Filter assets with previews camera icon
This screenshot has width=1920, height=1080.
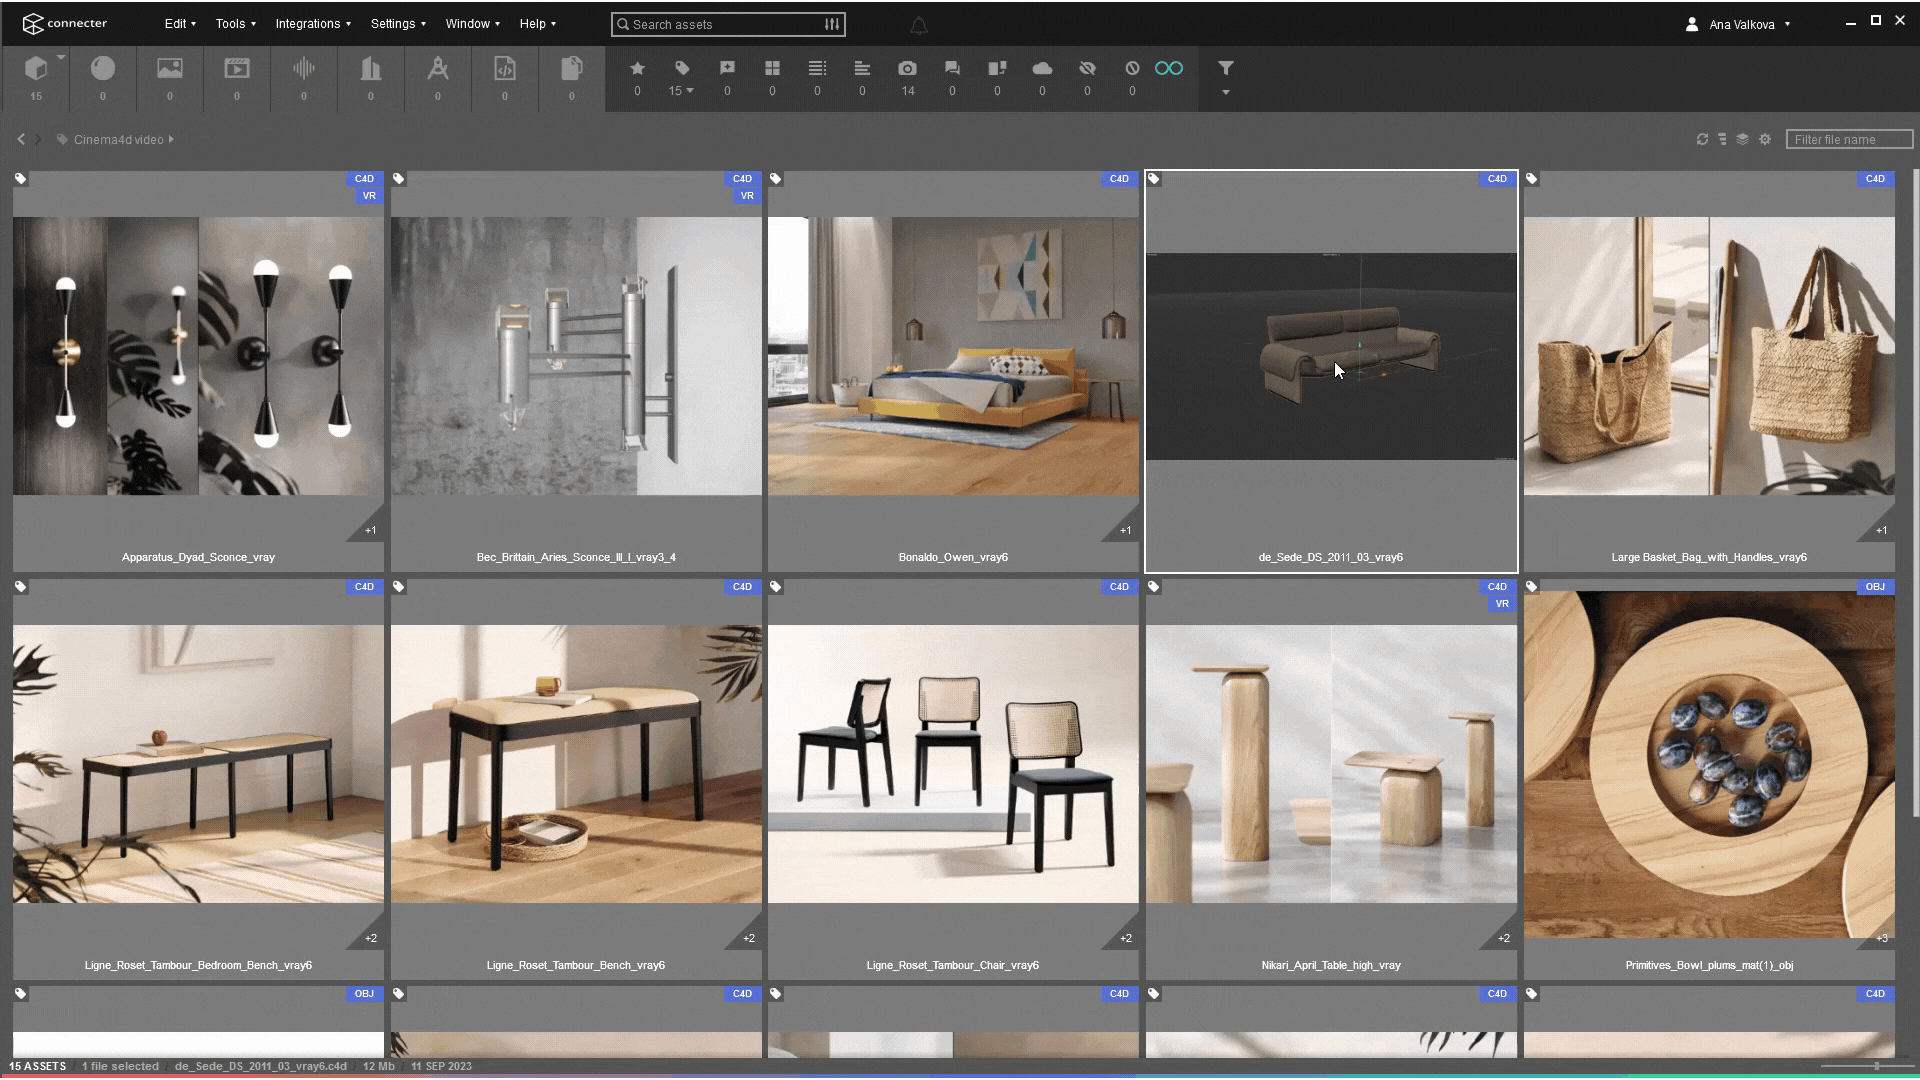pos(907,68)
